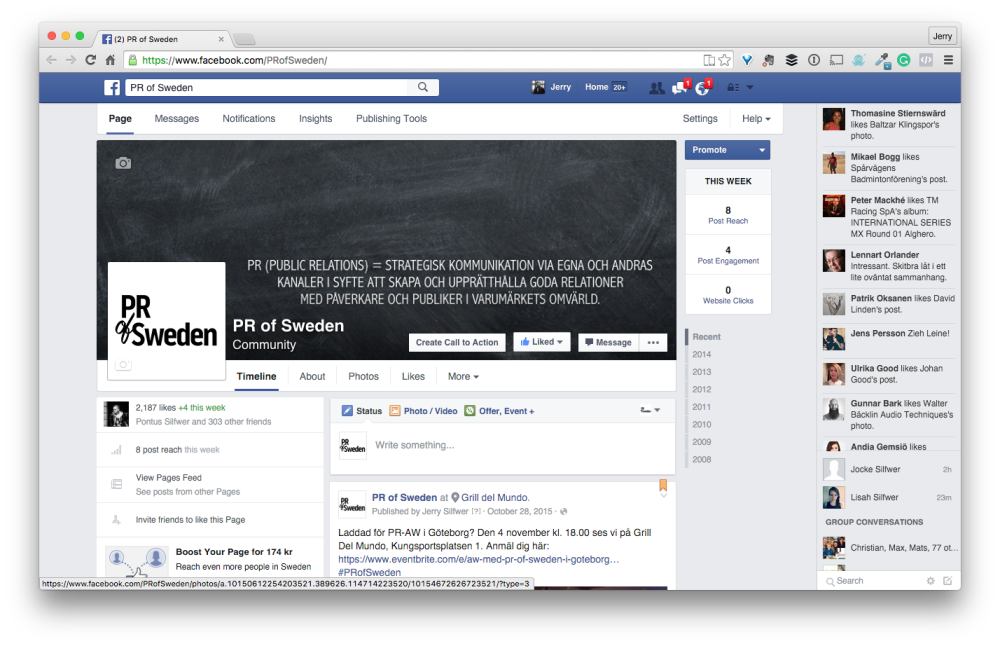This screenshot has height=646, width=1000.
Task: Switch to Notifications tab
Action: pos(249,119)
